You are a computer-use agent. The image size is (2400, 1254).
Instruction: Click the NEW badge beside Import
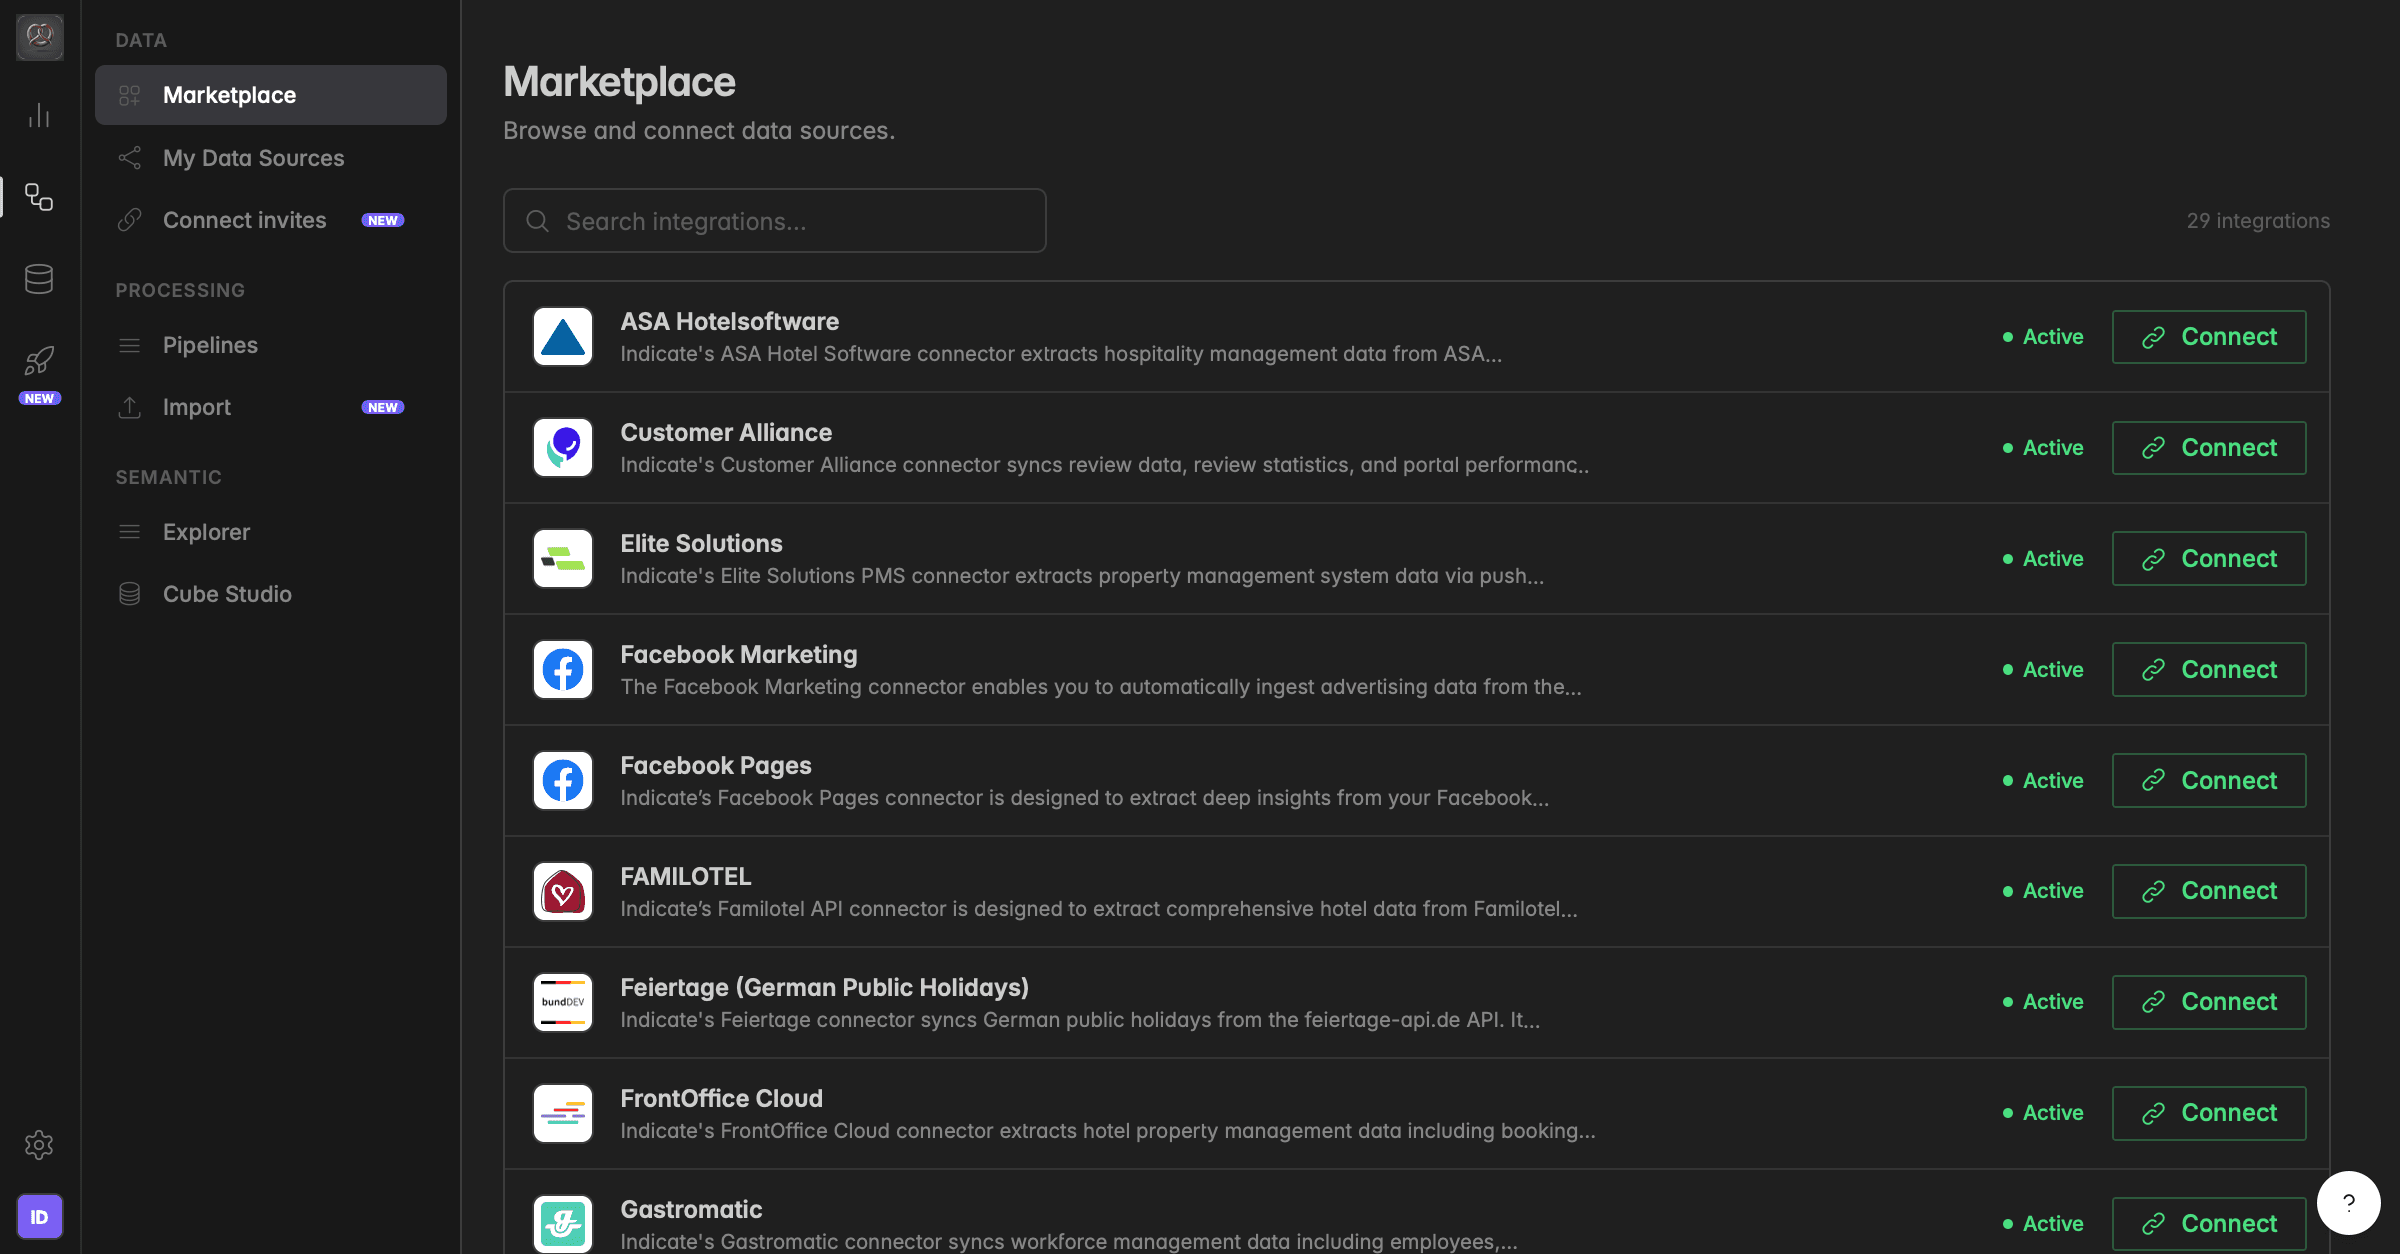[x=383, y=407]
